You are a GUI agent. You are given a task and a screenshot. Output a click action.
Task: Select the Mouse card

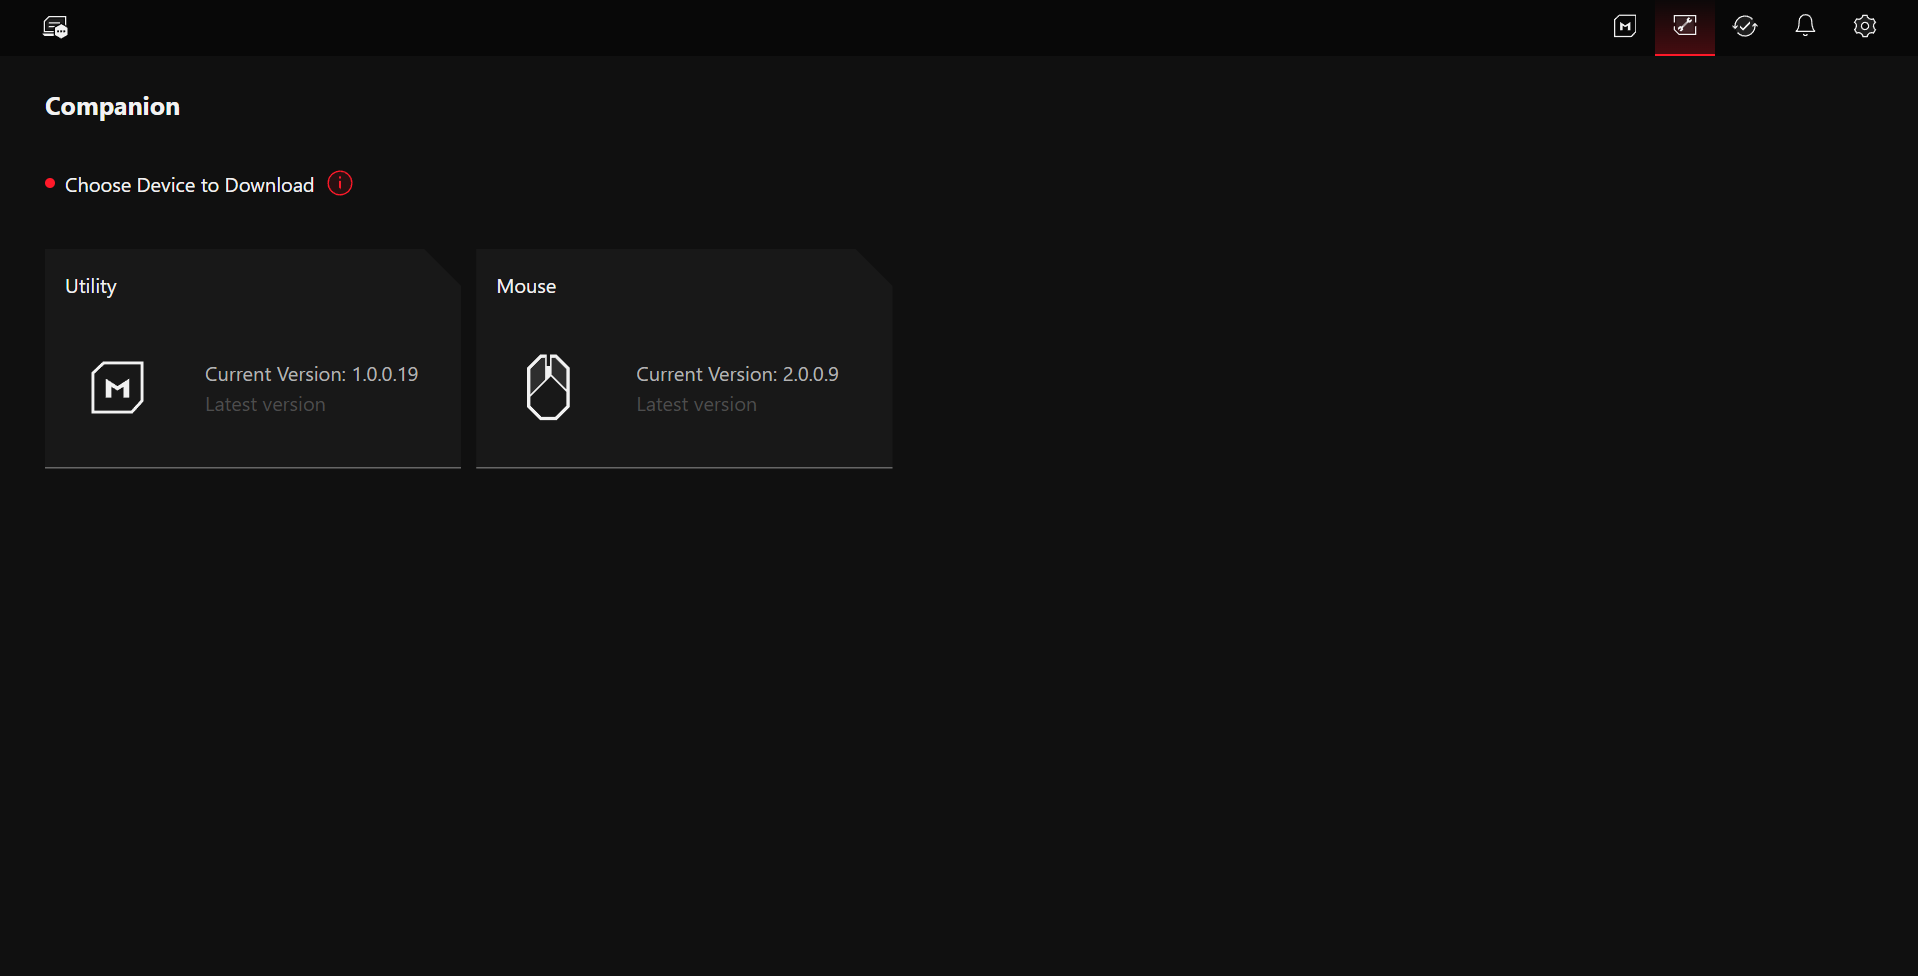[x=684, y=358]
